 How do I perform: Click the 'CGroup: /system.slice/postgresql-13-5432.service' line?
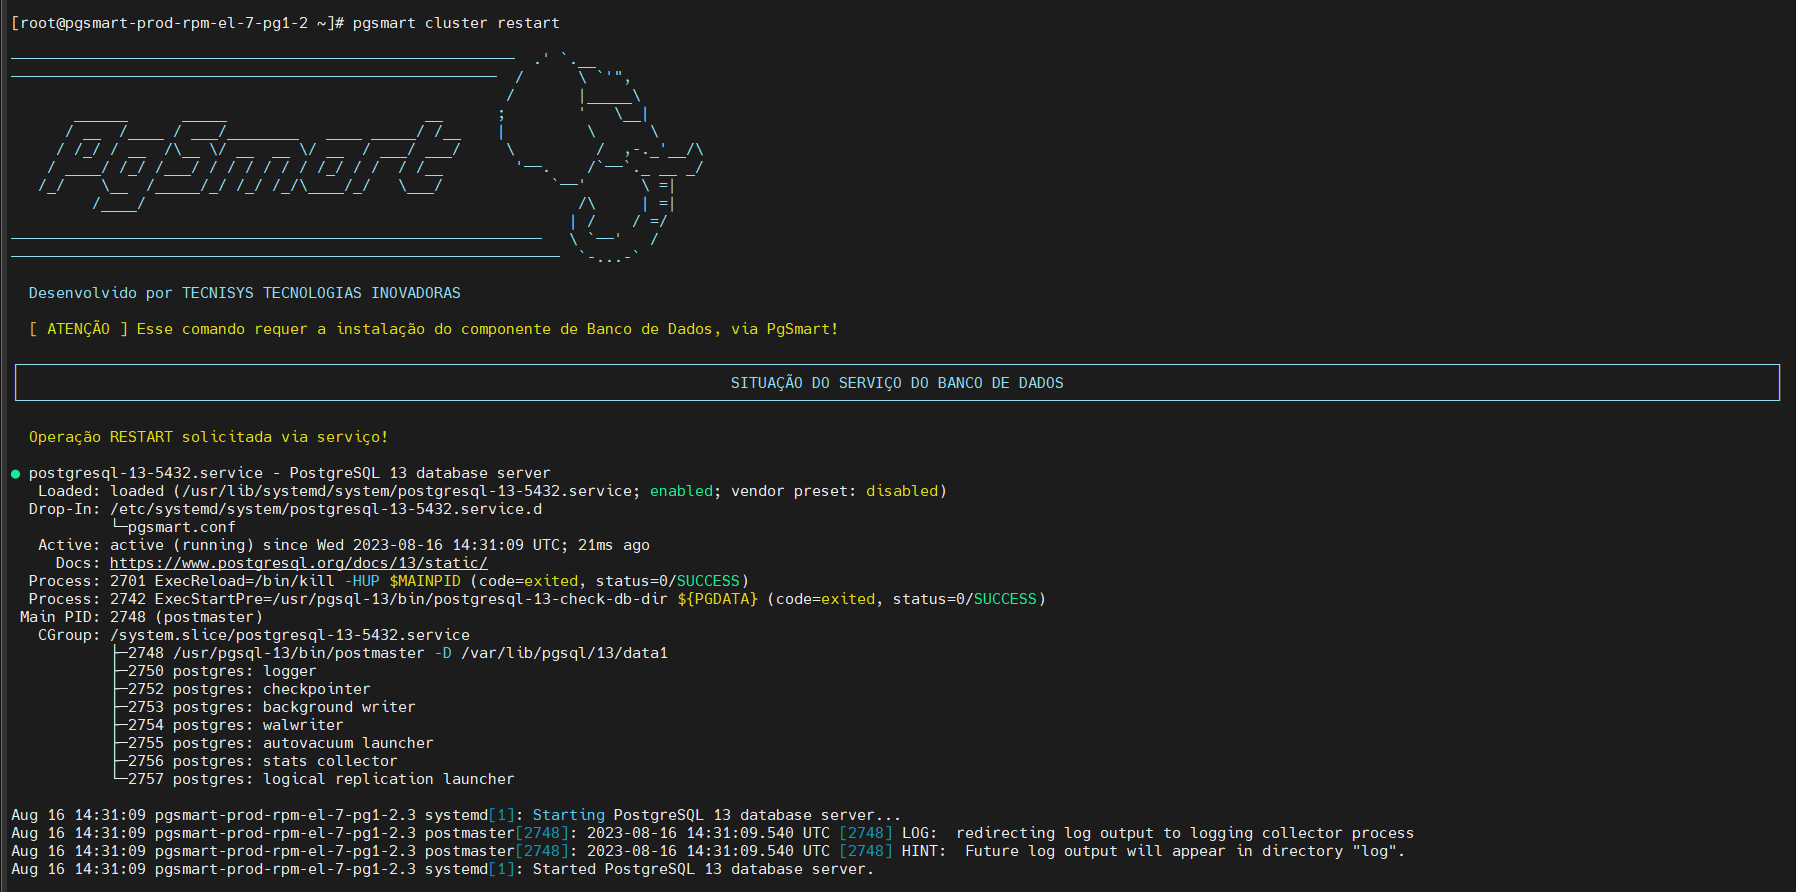coord(254,635)
